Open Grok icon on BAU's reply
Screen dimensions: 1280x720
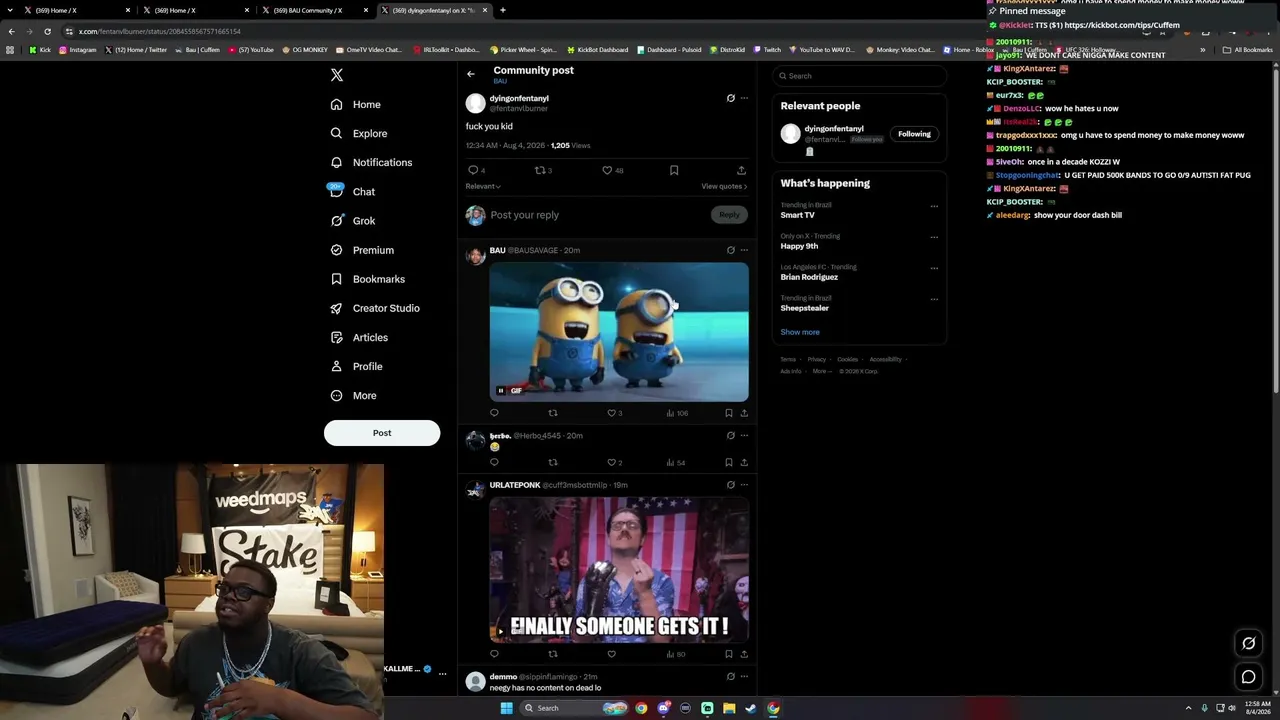coord(730,250)
